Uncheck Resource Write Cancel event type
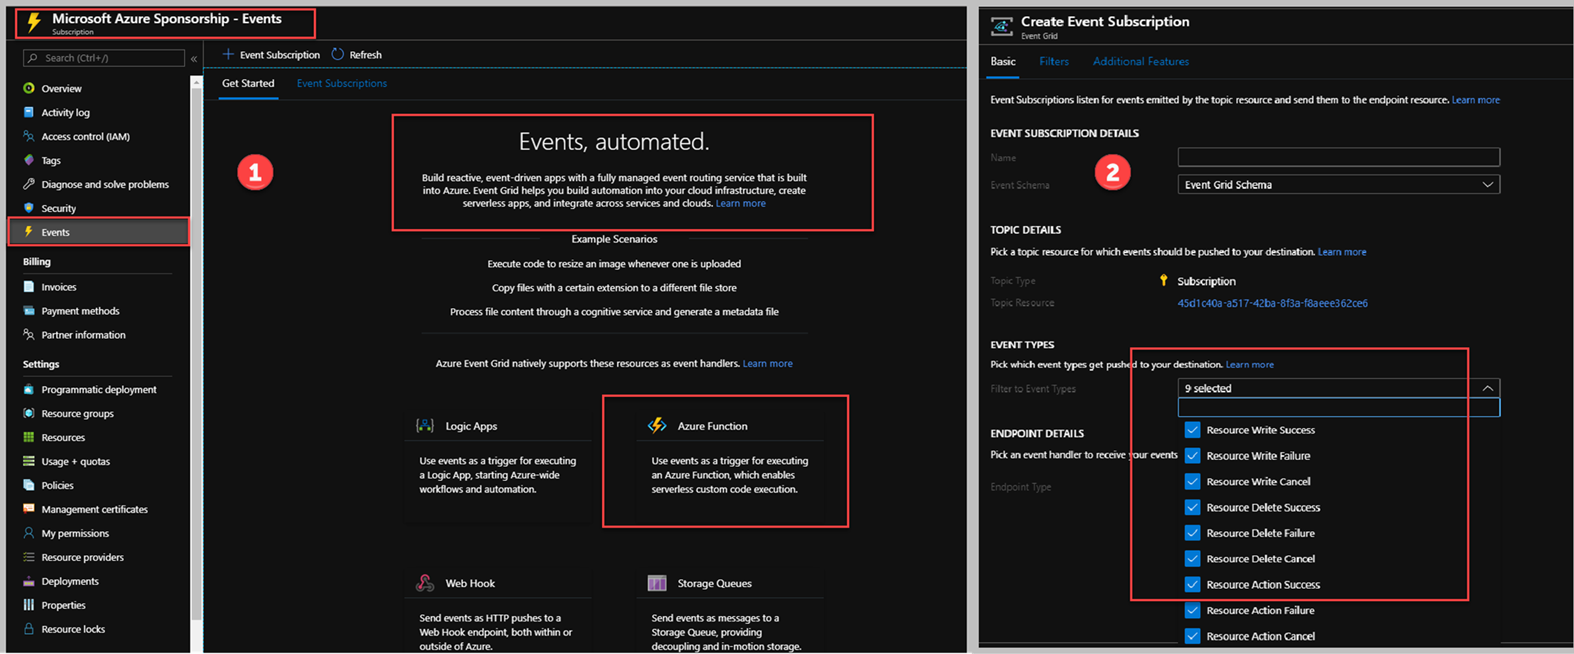The height and width of the screenshot is (654, 1574). [1192, 482]
